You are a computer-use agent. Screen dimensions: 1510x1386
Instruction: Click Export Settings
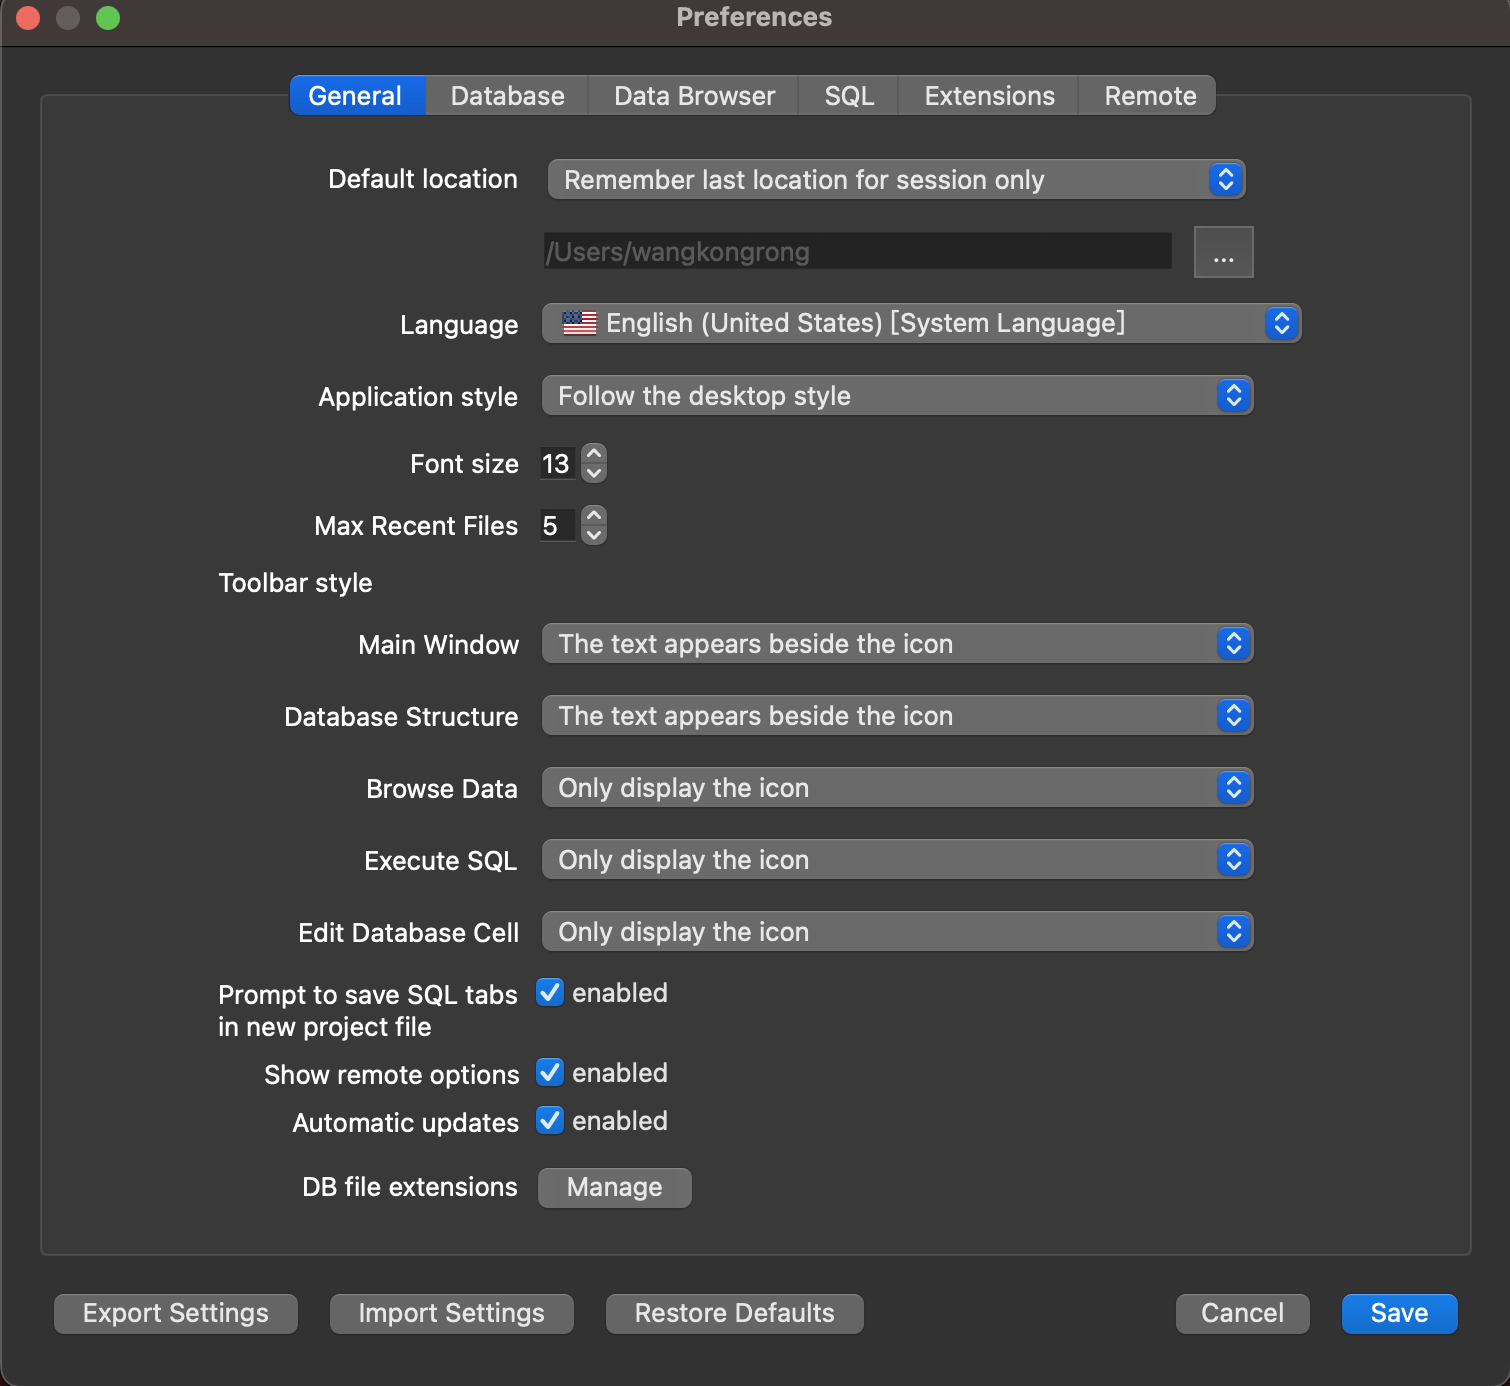pyautogui.click(x=175, y=1313)
